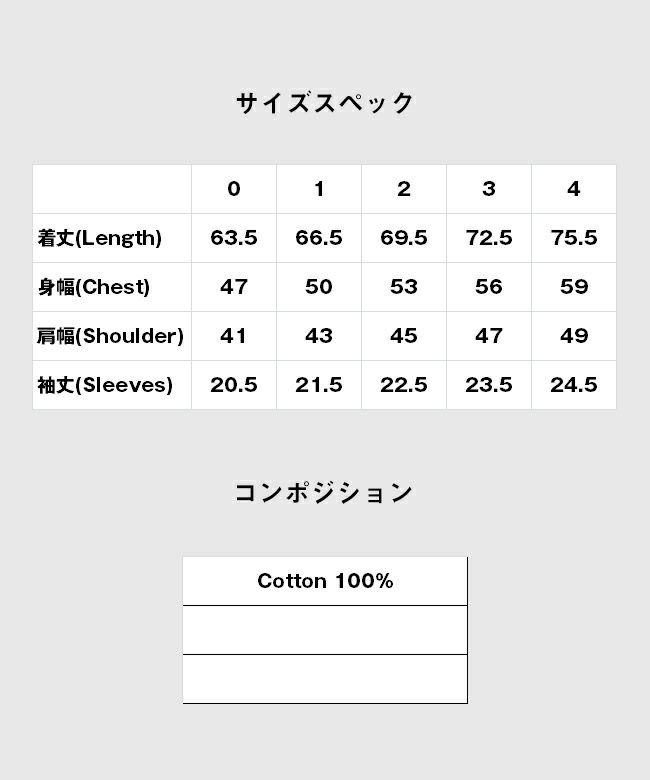Image resolution: width=650 pixels, height=780 pixels.
Task: Select size 2 column header
Action: 404,189
